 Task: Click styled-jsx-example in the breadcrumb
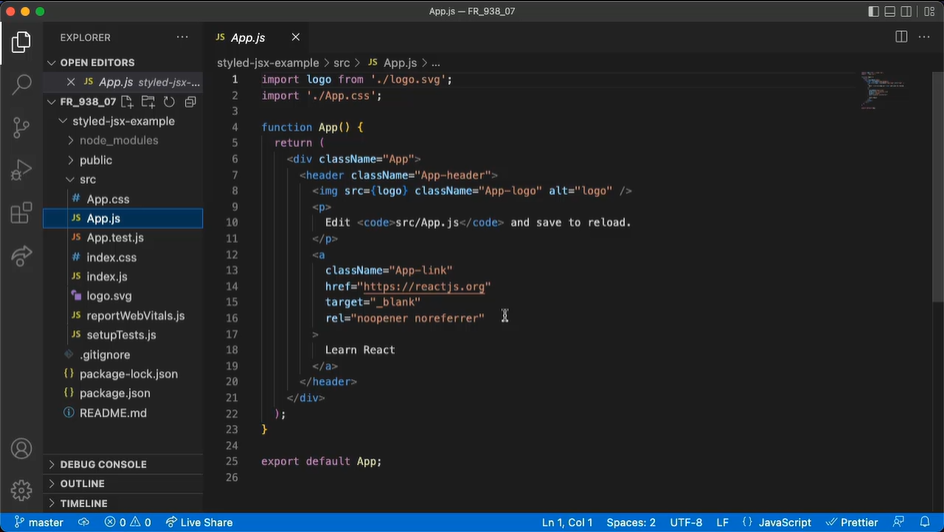[x=268, y=63]
